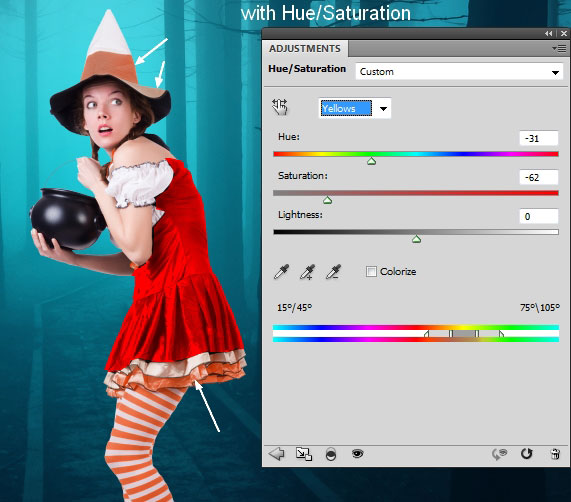571x502 pixels.
Task: Open the Adjustments panel options menu
Action: [559, 48]
